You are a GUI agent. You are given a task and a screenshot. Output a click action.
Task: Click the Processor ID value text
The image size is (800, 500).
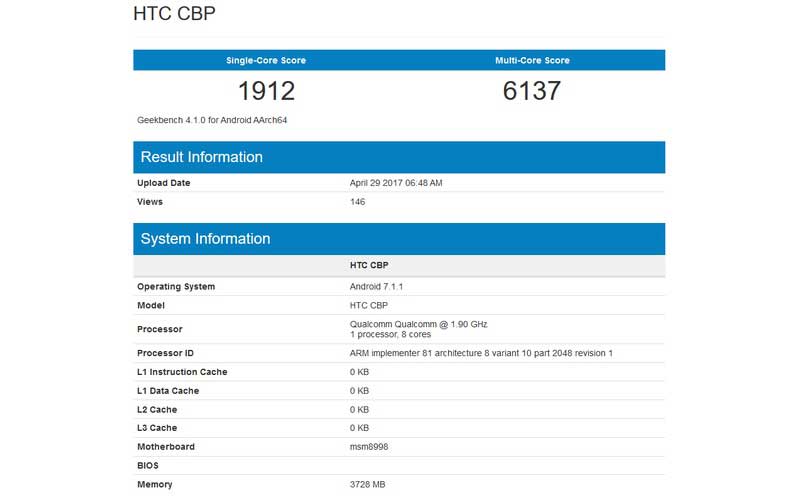pyautogui.click(x=481, y=353)
